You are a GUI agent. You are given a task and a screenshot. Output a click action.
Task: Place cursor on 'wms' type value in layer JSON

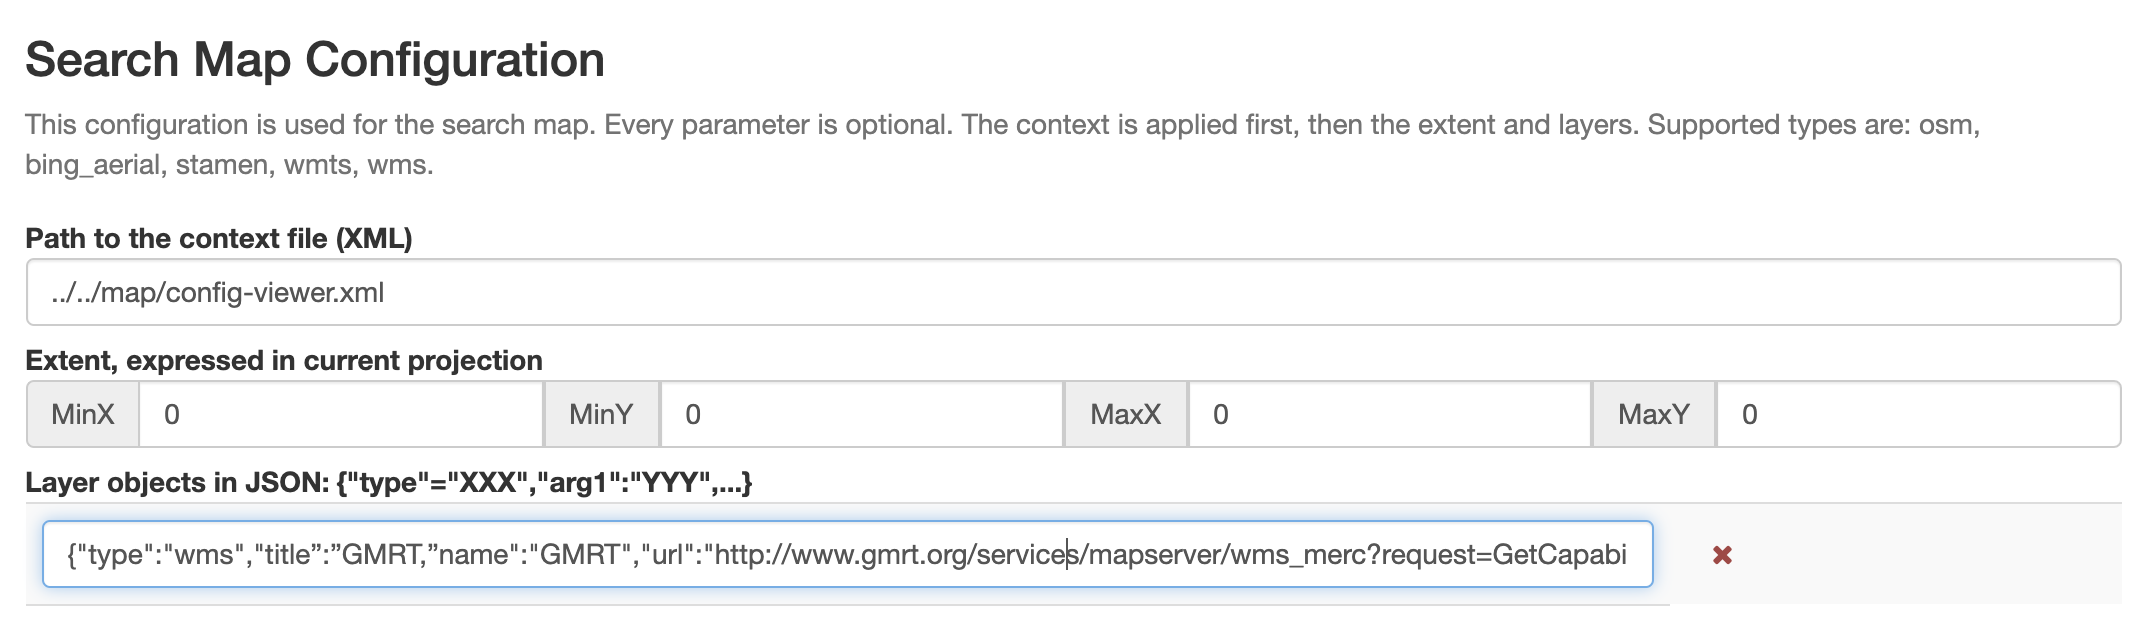[203, 554]
